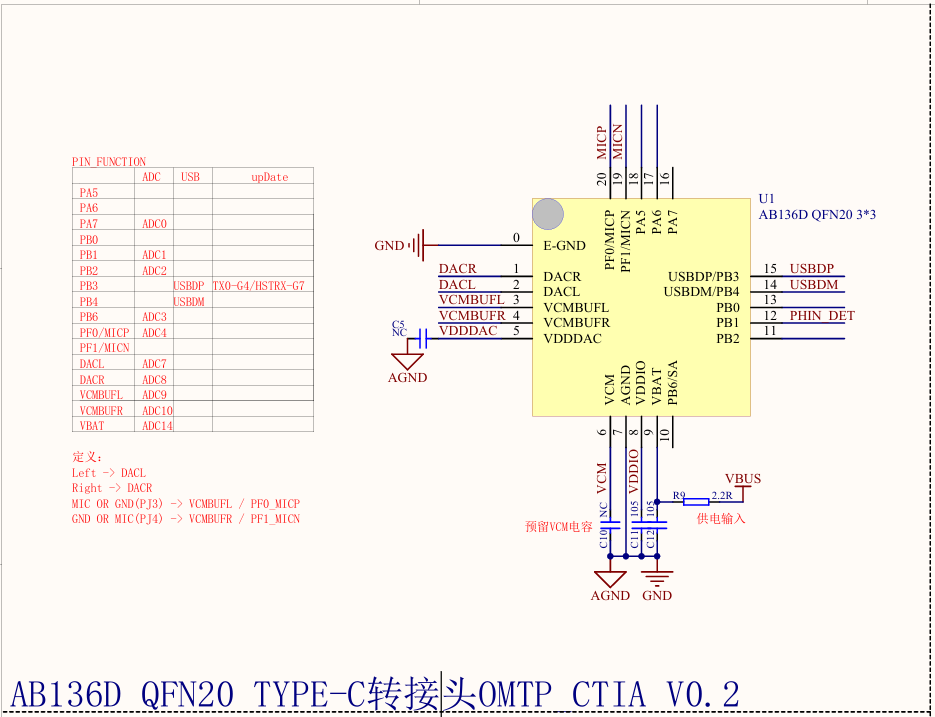Click the PIN_FUNCTION table title

click(109, 162)
